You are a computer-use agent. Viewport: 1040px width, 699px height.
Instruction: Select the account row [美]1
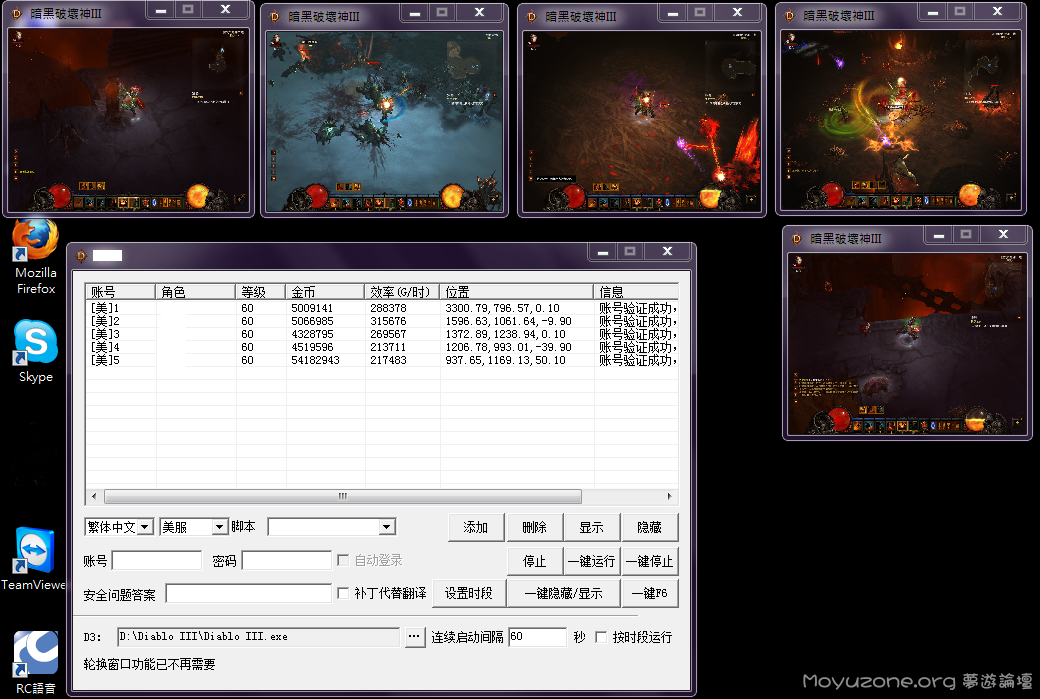382,308
